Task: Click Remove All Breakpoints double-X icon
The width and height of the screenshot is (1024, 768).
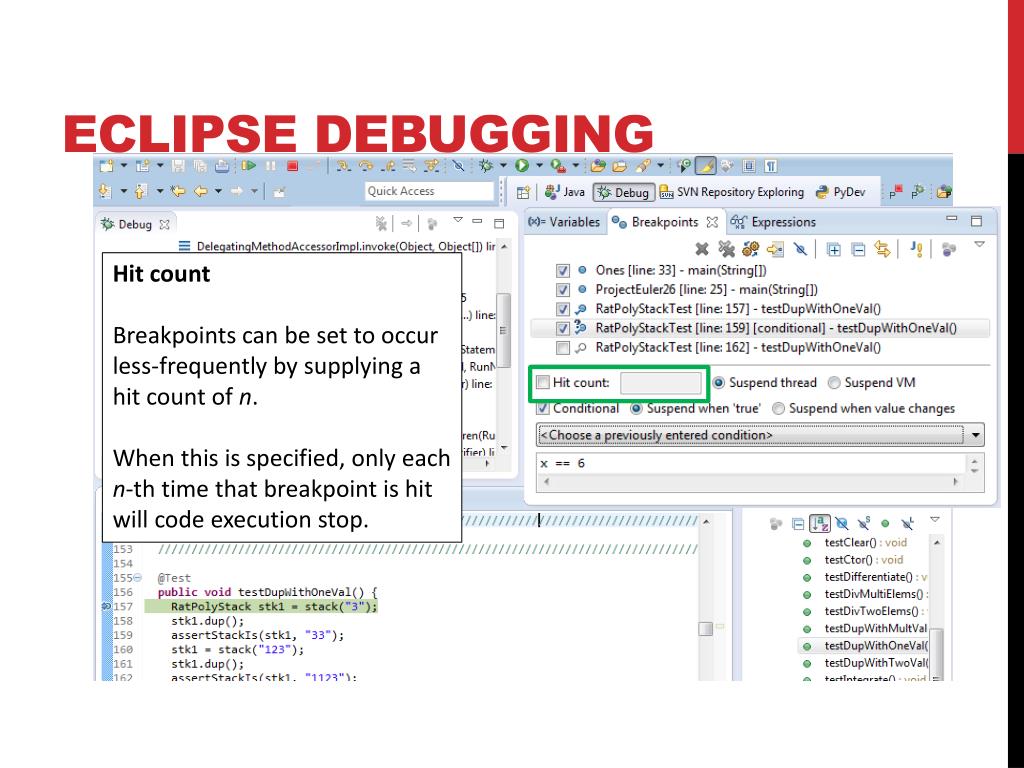Action: [x=726, y=249]
